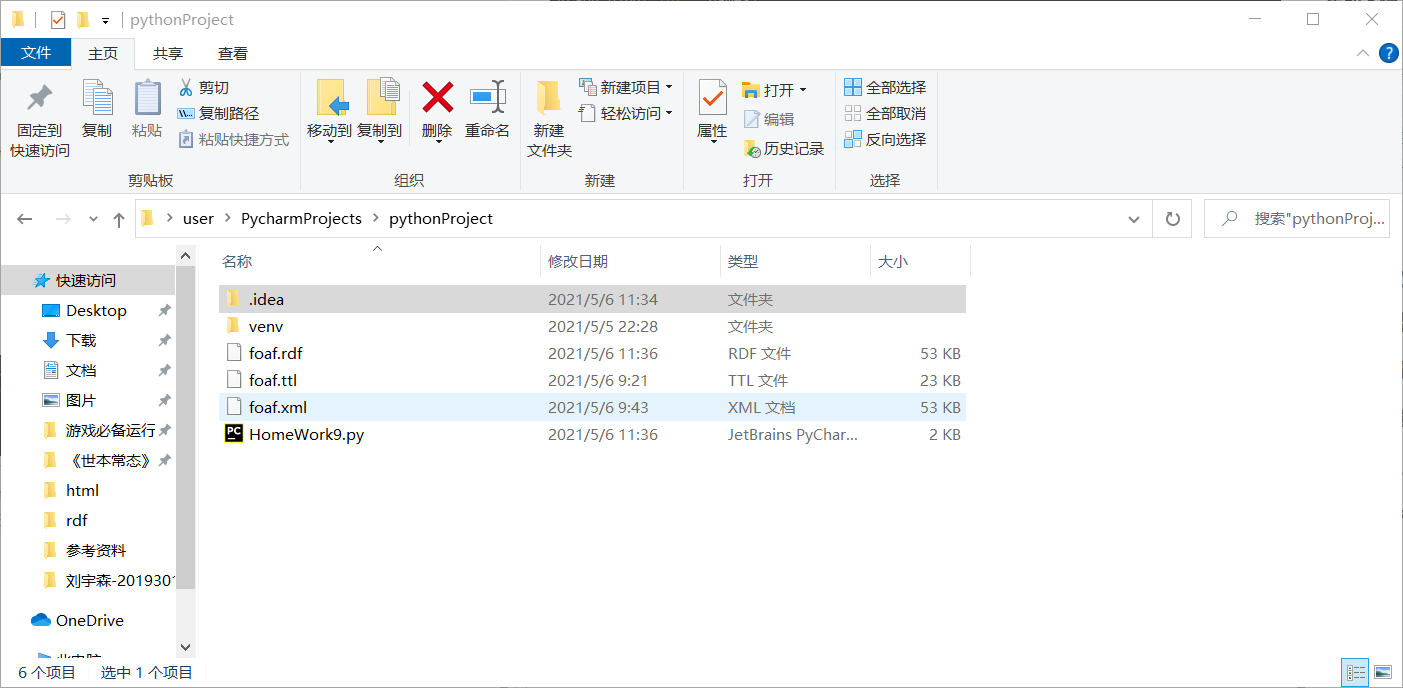Open Customize Quick Access Toolbar arrow

[105, 20]
